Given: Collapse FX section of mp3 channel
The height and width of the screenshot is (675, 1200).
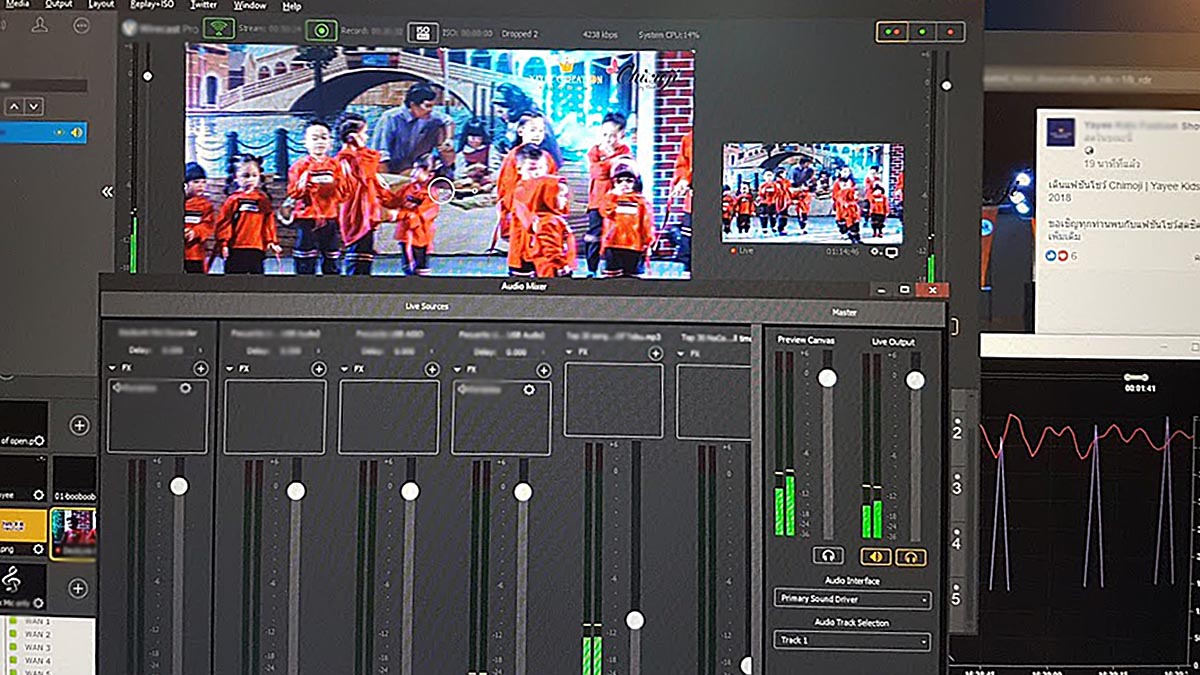Looking at the screenshot, I should coord(570,352).
